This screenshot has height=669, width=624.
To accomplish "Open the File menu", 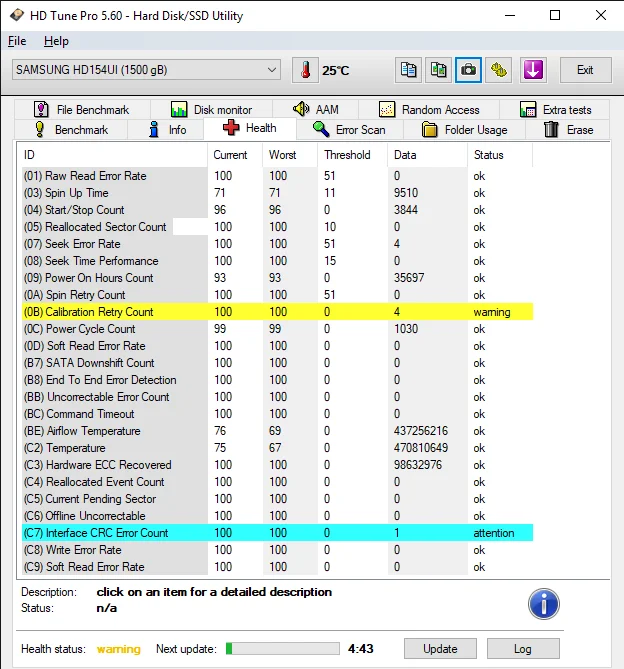I will click(x=17, y=41).
